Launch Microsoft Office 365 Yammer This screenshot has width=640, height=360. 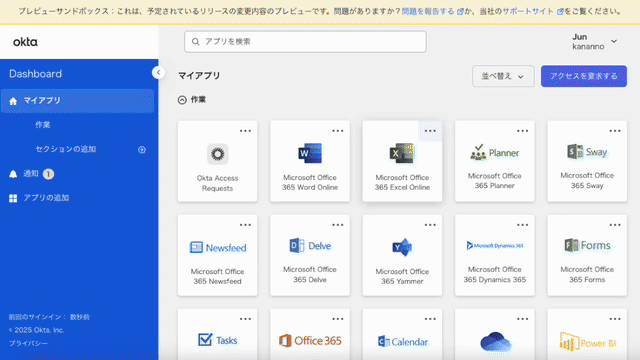402,255
